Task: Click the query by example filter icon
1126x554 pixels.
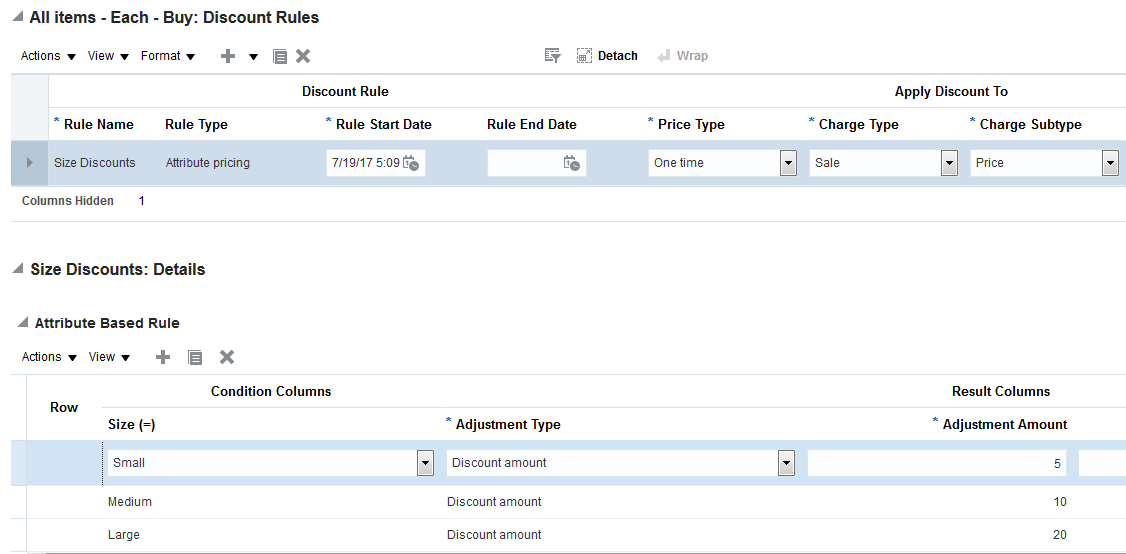Action: 552,56
